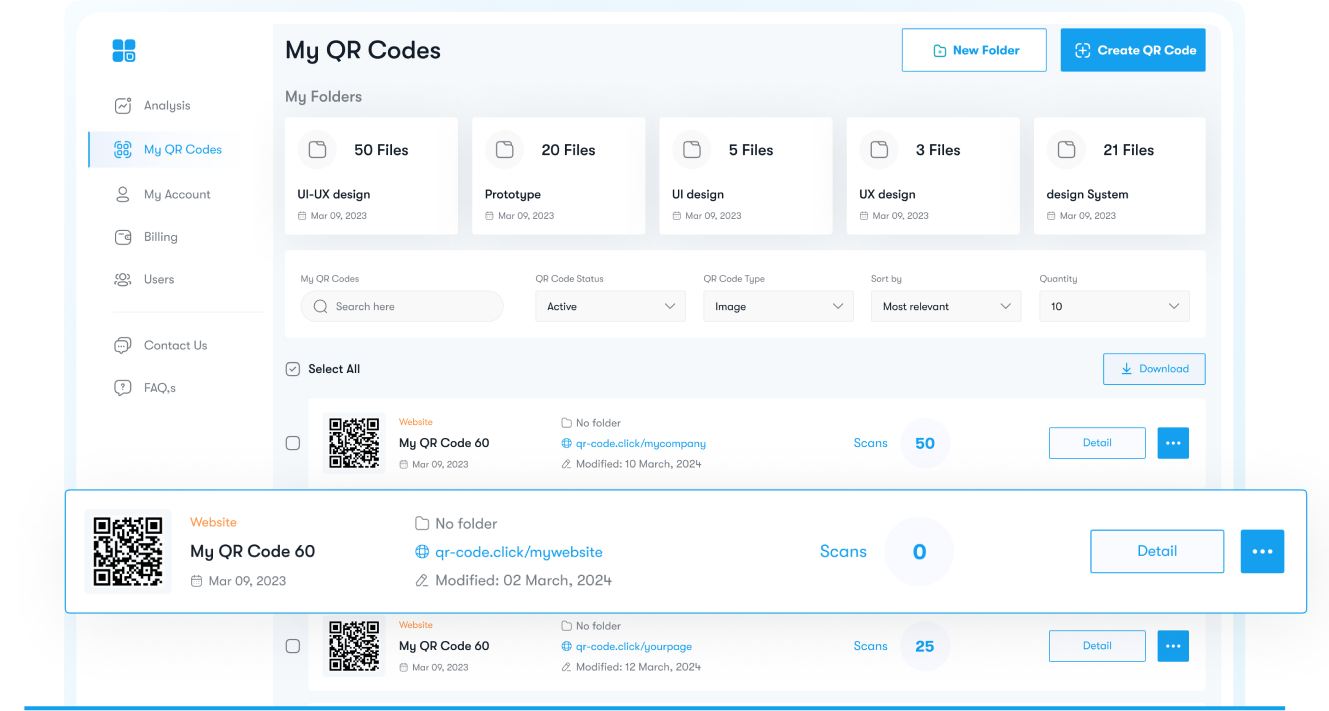Viewport: 1329px width, 711px height.
Task: Click the UI-UX design folder icon
Action: tap(317, 150)
